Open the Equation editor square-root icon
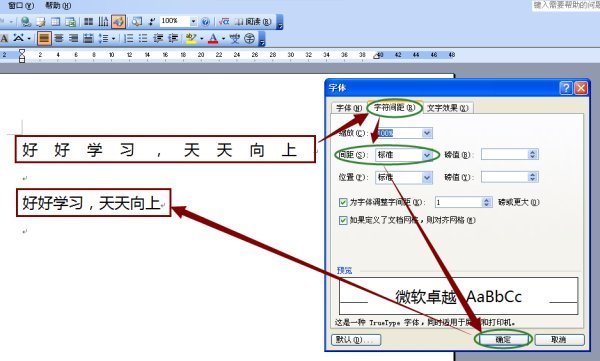Screen dimensions: 600x361 [223, 21]
